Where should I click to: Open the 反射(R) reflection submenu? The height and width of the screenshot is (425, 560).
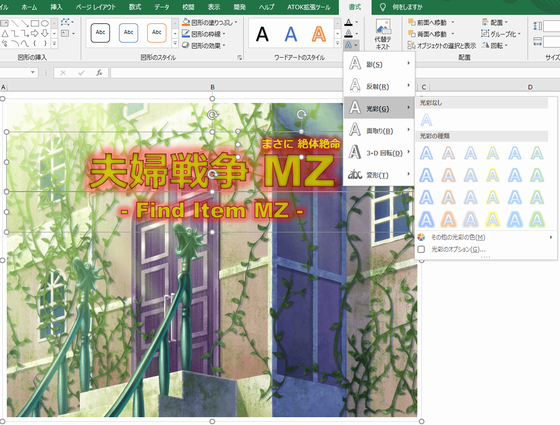(379, 86)
